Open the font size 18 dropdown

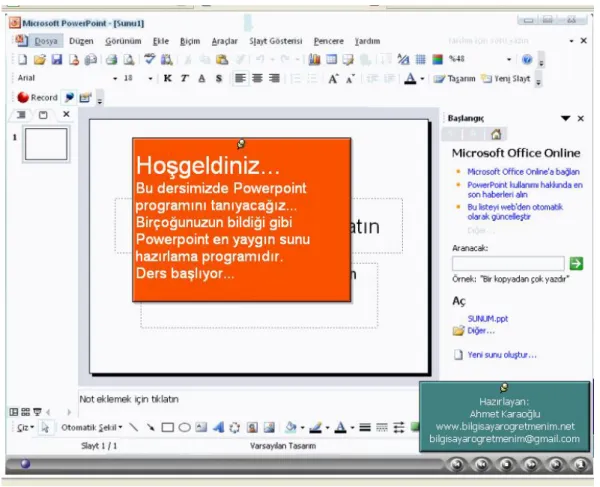pos(150,78)
